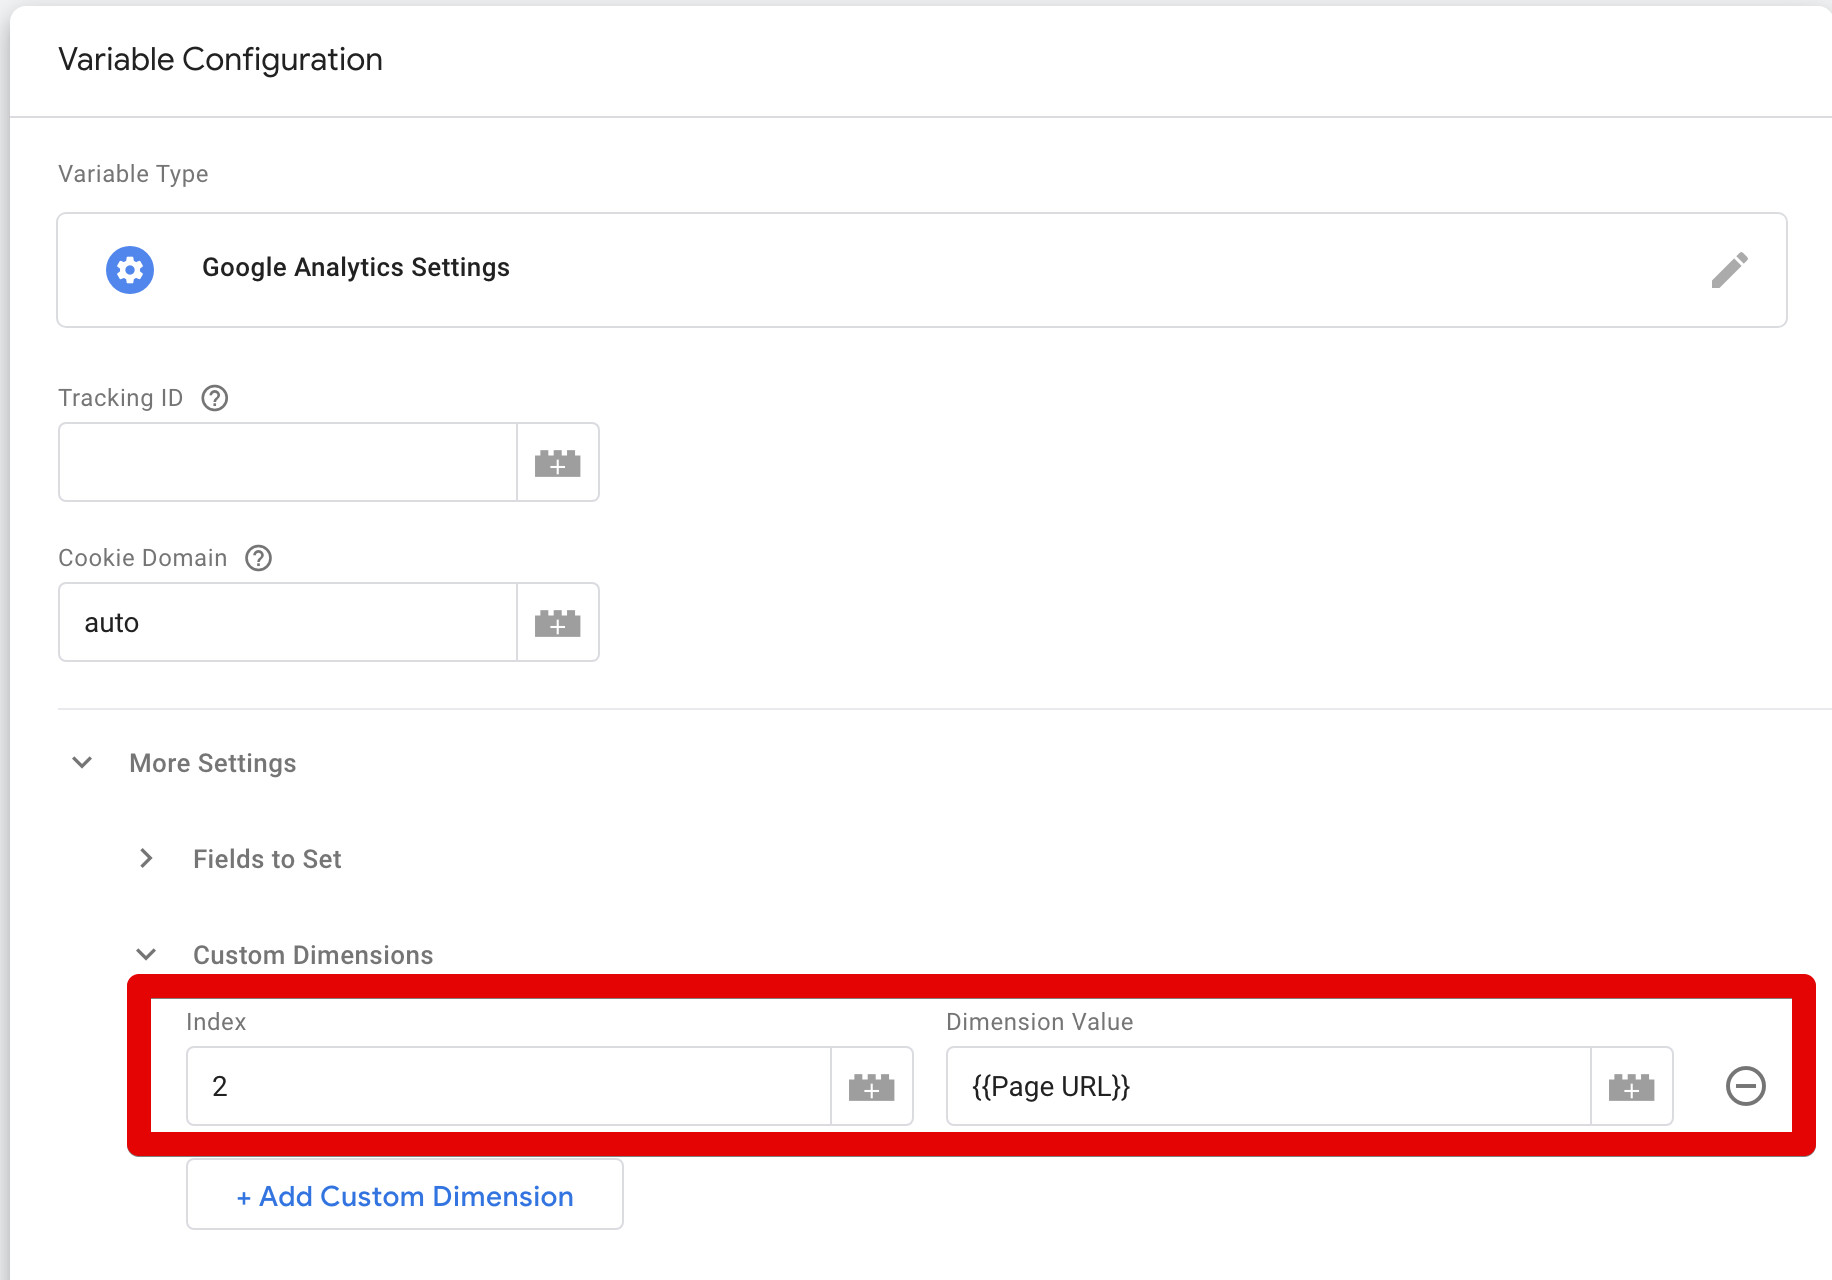Click the Custom Dimensions label
Image resolution: width=1832 pixels, height=1280 pixels.
pyautogui.click(x=313, y=955)
